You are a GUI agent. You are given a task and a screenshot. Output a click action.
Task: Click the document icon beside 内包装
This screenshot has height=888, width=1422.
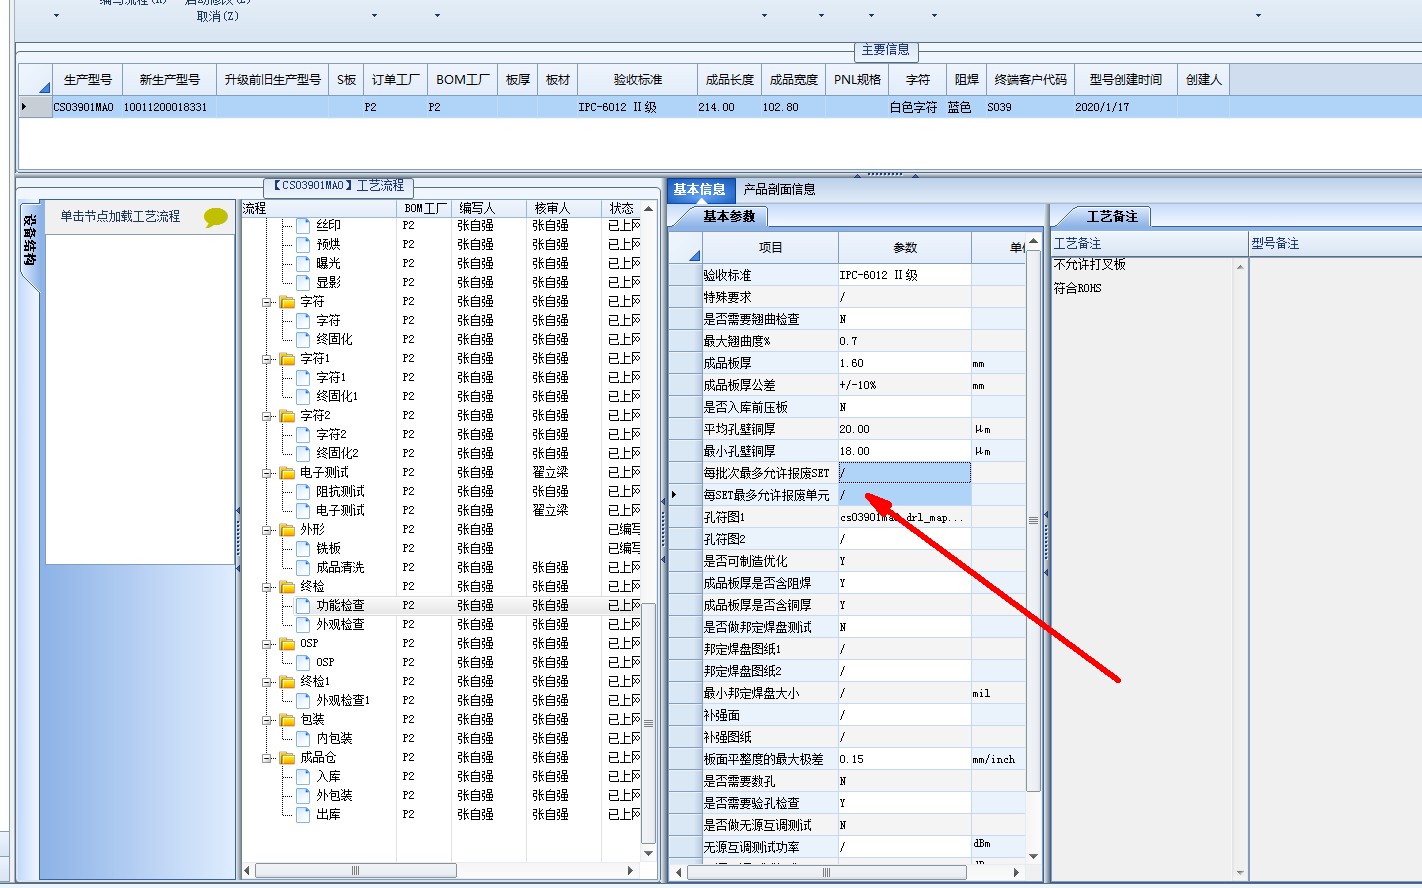coord(303,739)
